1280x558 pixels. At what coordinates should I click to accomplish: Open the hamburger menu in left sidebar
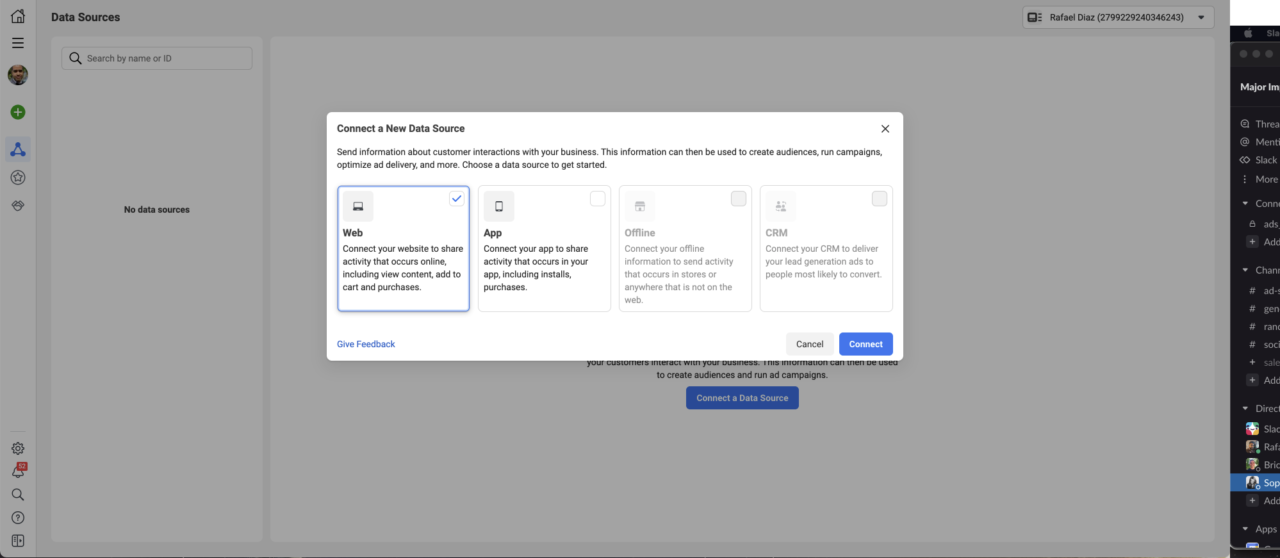[17, 43]
